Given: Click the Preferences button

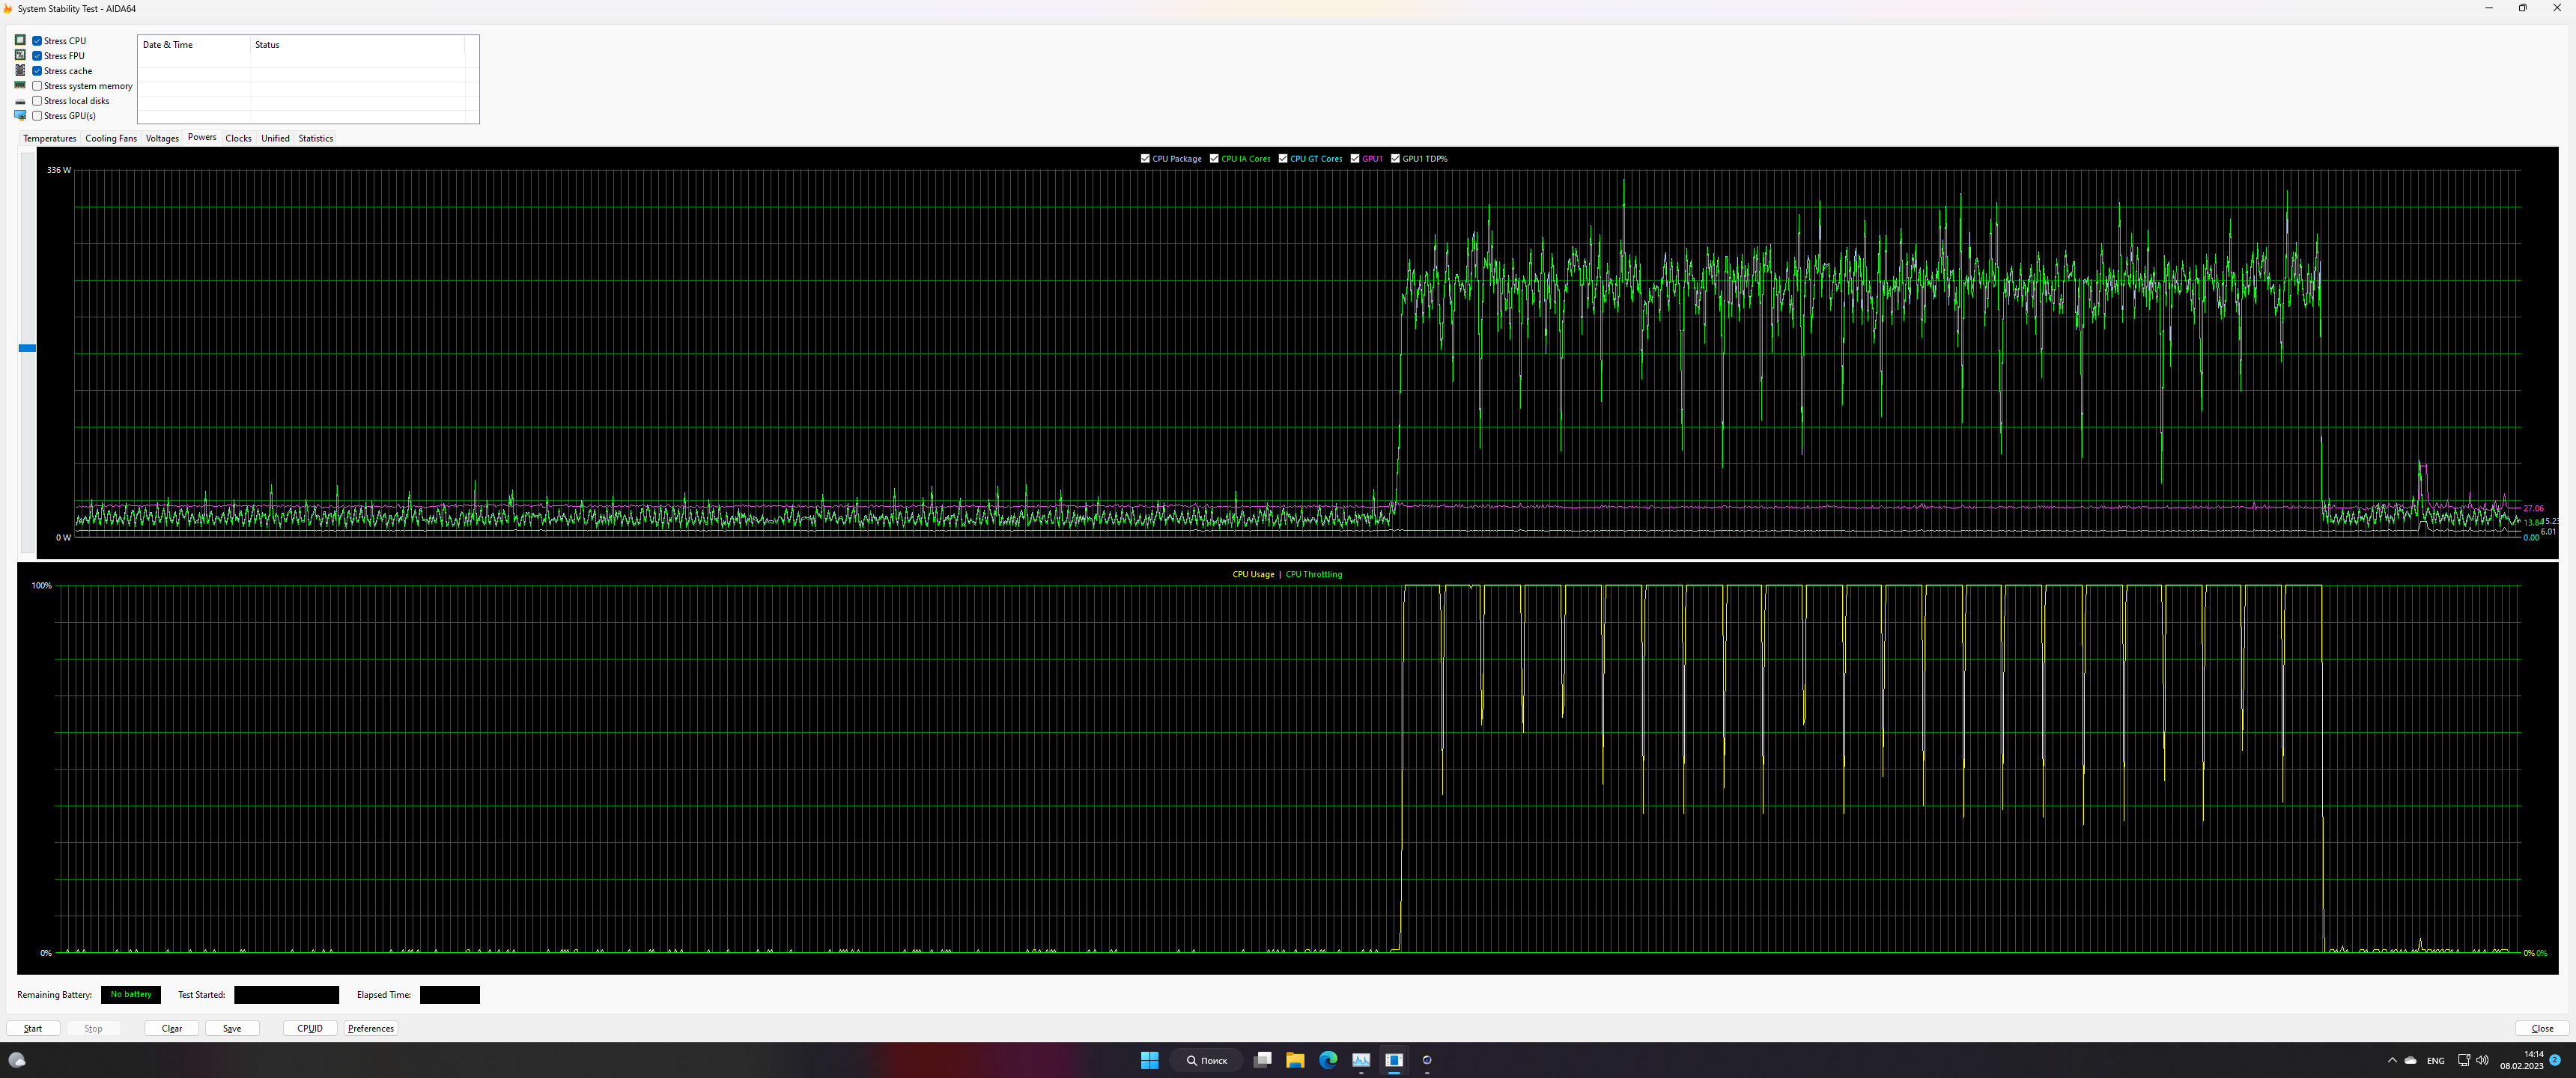Looking at the screenshot, I should [x=370, y=1028].
